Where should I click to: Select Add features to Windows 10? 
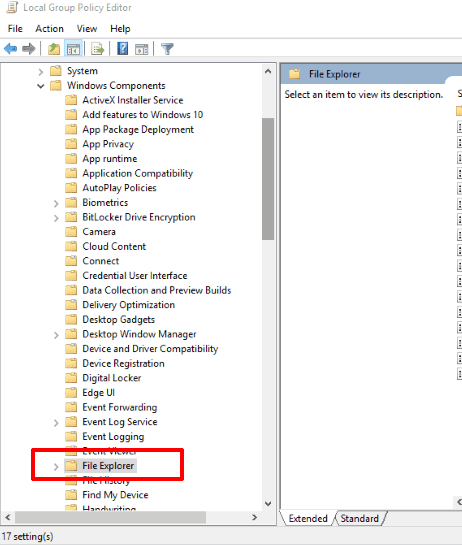click(x=143, y=115)
